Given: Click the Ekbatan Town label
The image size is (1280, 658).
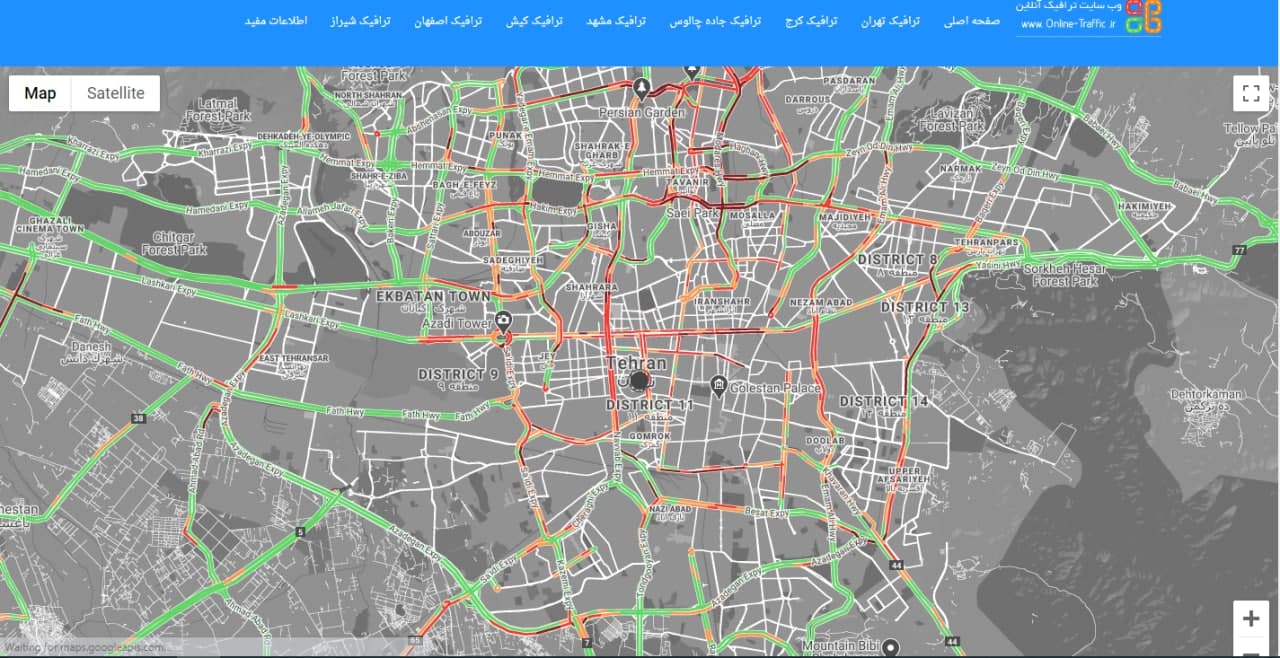Looking at the screenshot, I should tap(433, 297).
